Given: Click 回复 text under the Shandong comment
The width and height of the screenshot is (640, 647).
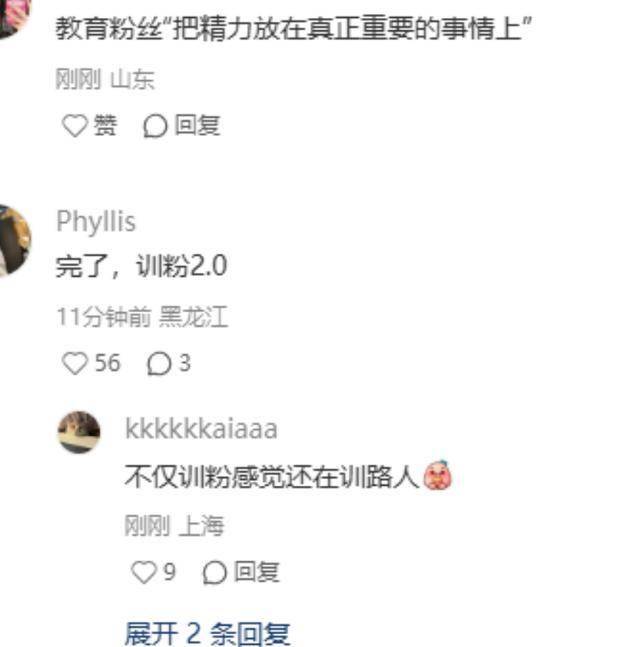Looking at the screenshot, I should pyautogui.click(x=197, y=125).
